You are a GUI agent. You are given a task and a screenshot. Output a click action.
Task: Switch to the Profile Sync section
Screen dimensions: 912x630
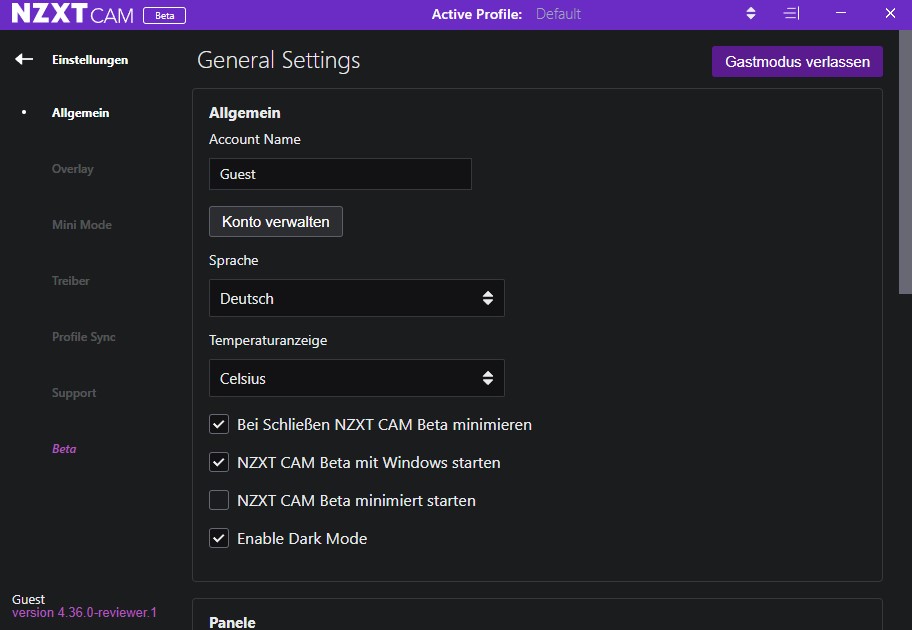coord(83,337)
